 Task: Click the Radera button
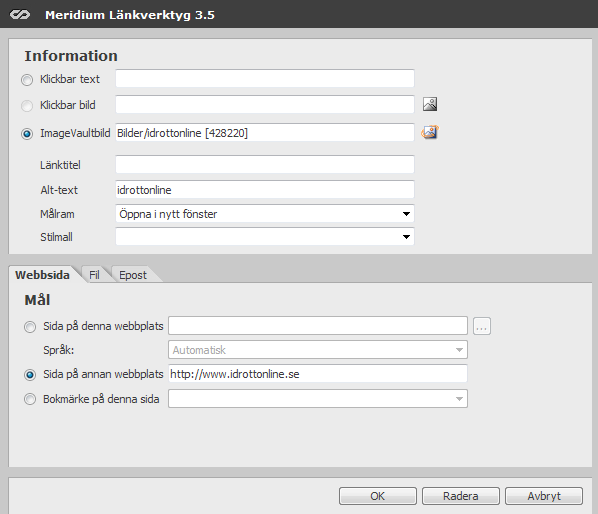click(x=461, y=496)
